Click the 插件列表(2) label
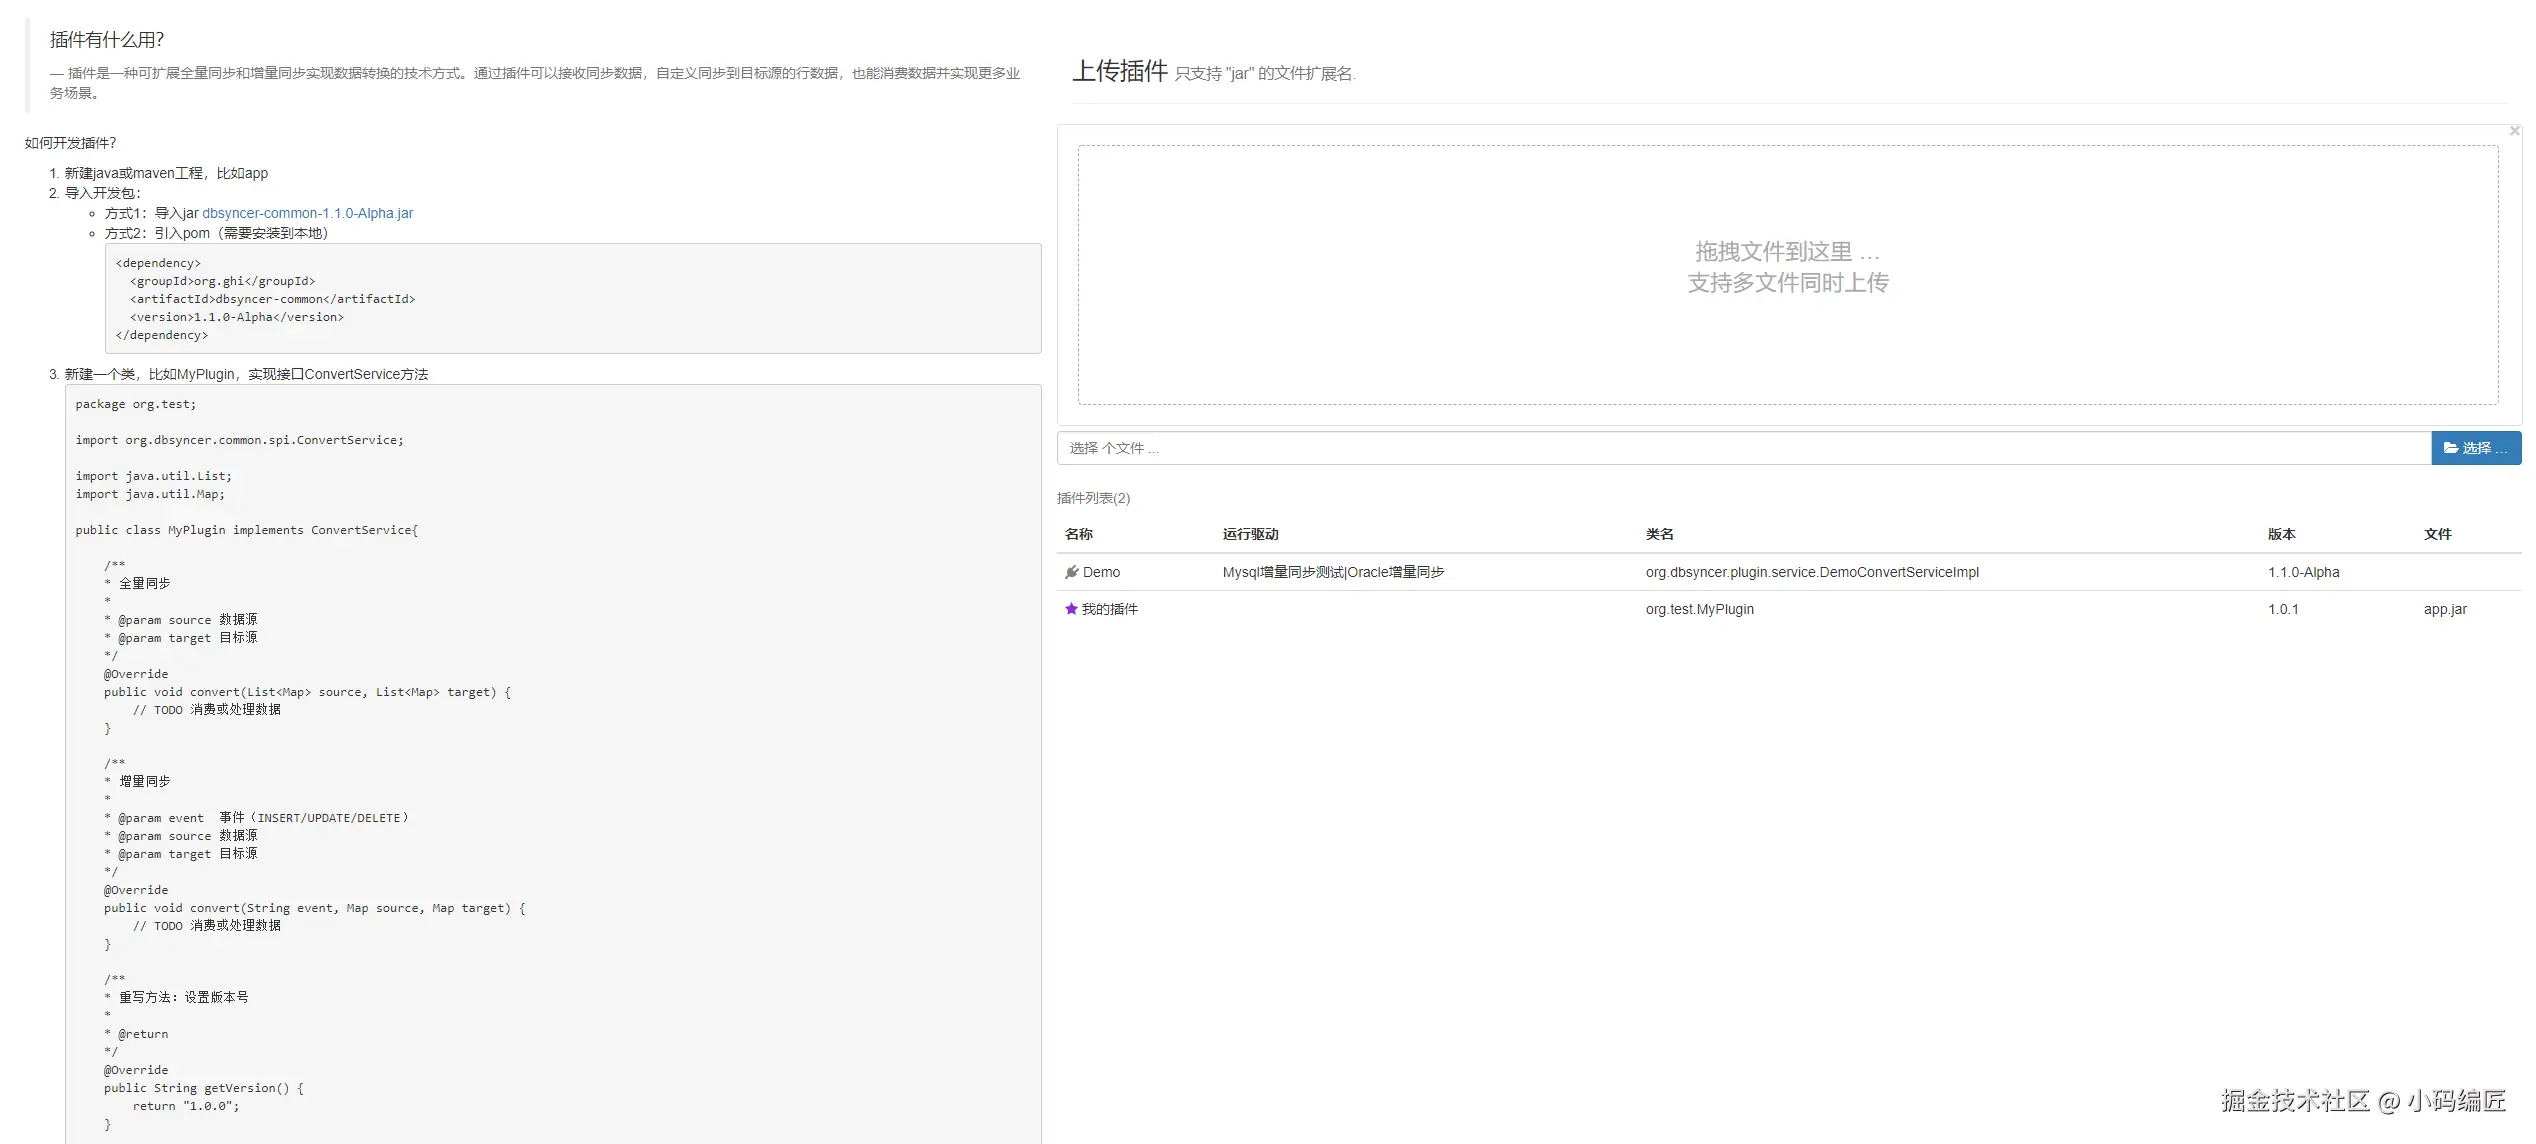Screen dimensions: 2536x1144 click(1093, 498)
